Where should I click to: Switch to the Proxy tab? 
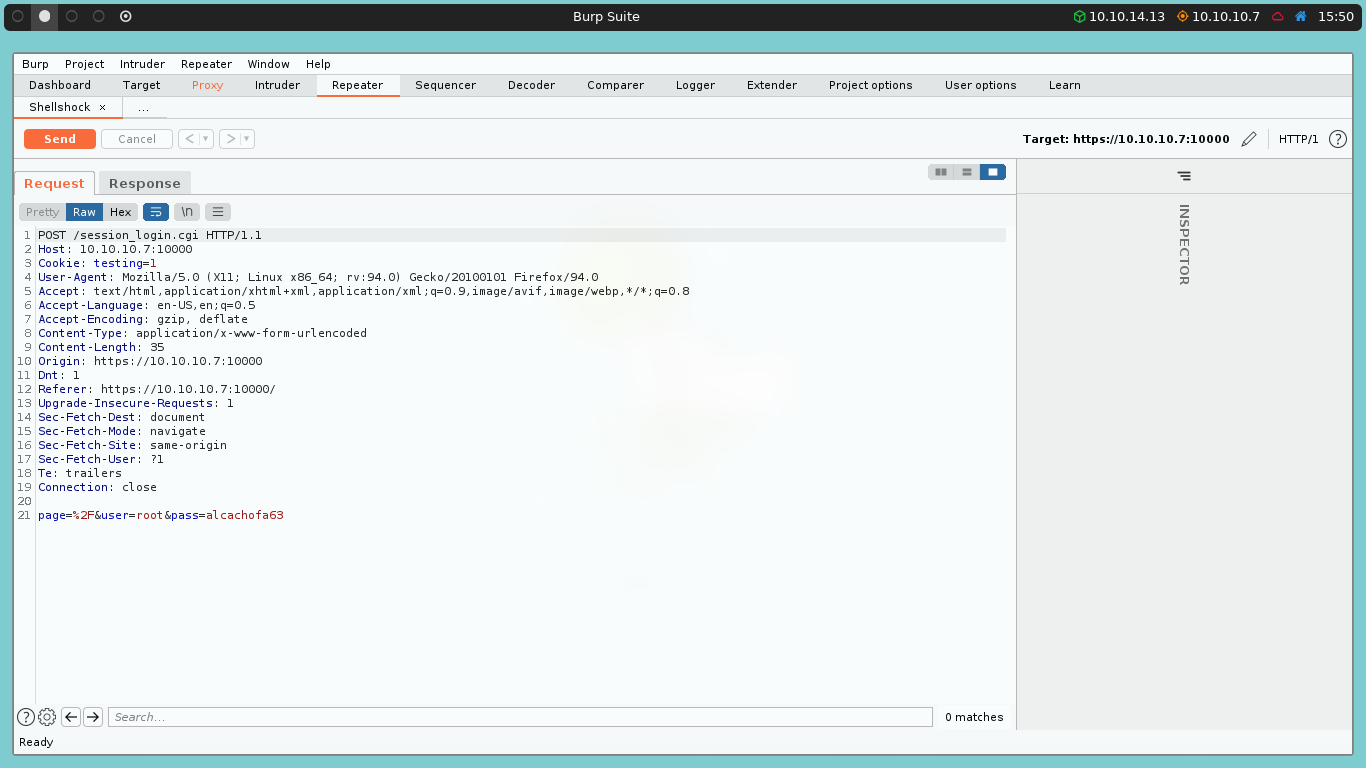(208, 85)
